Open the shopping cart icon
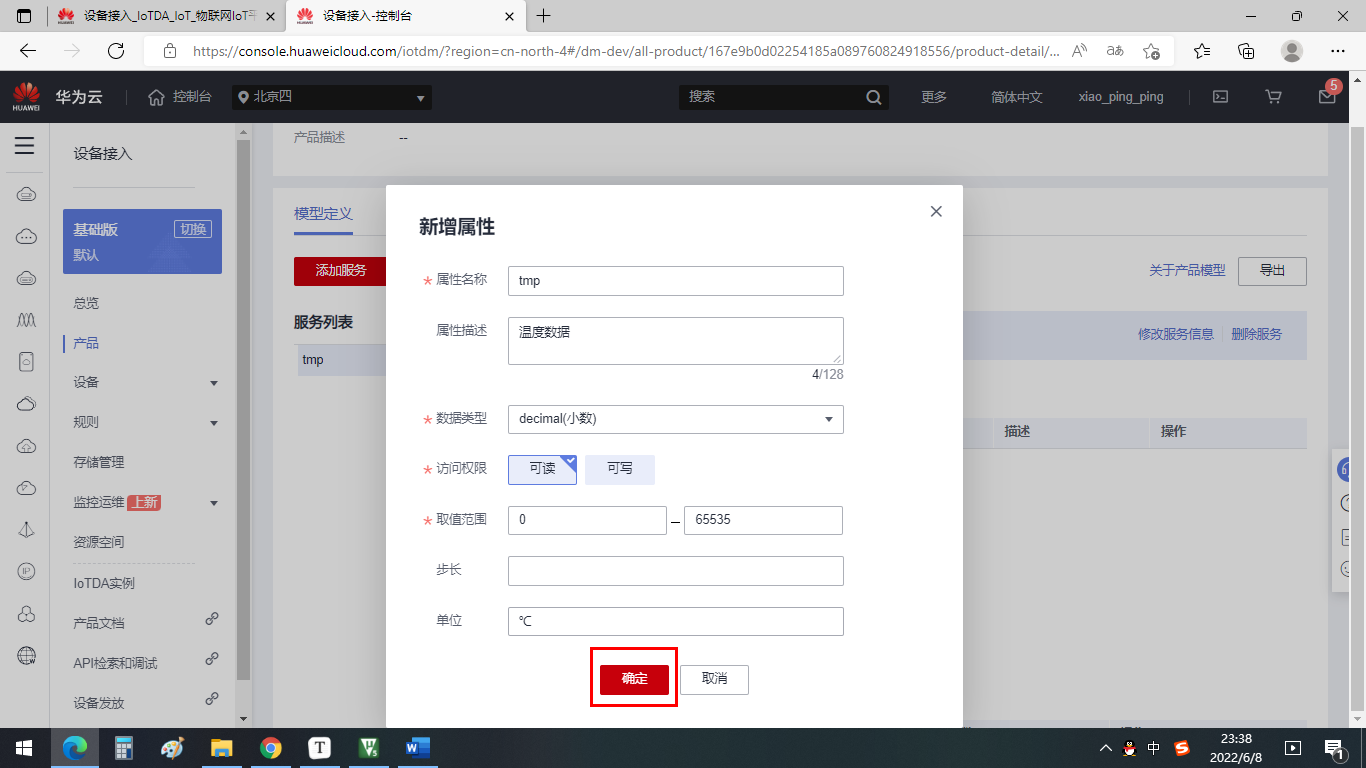 [x=1273, y=97]
